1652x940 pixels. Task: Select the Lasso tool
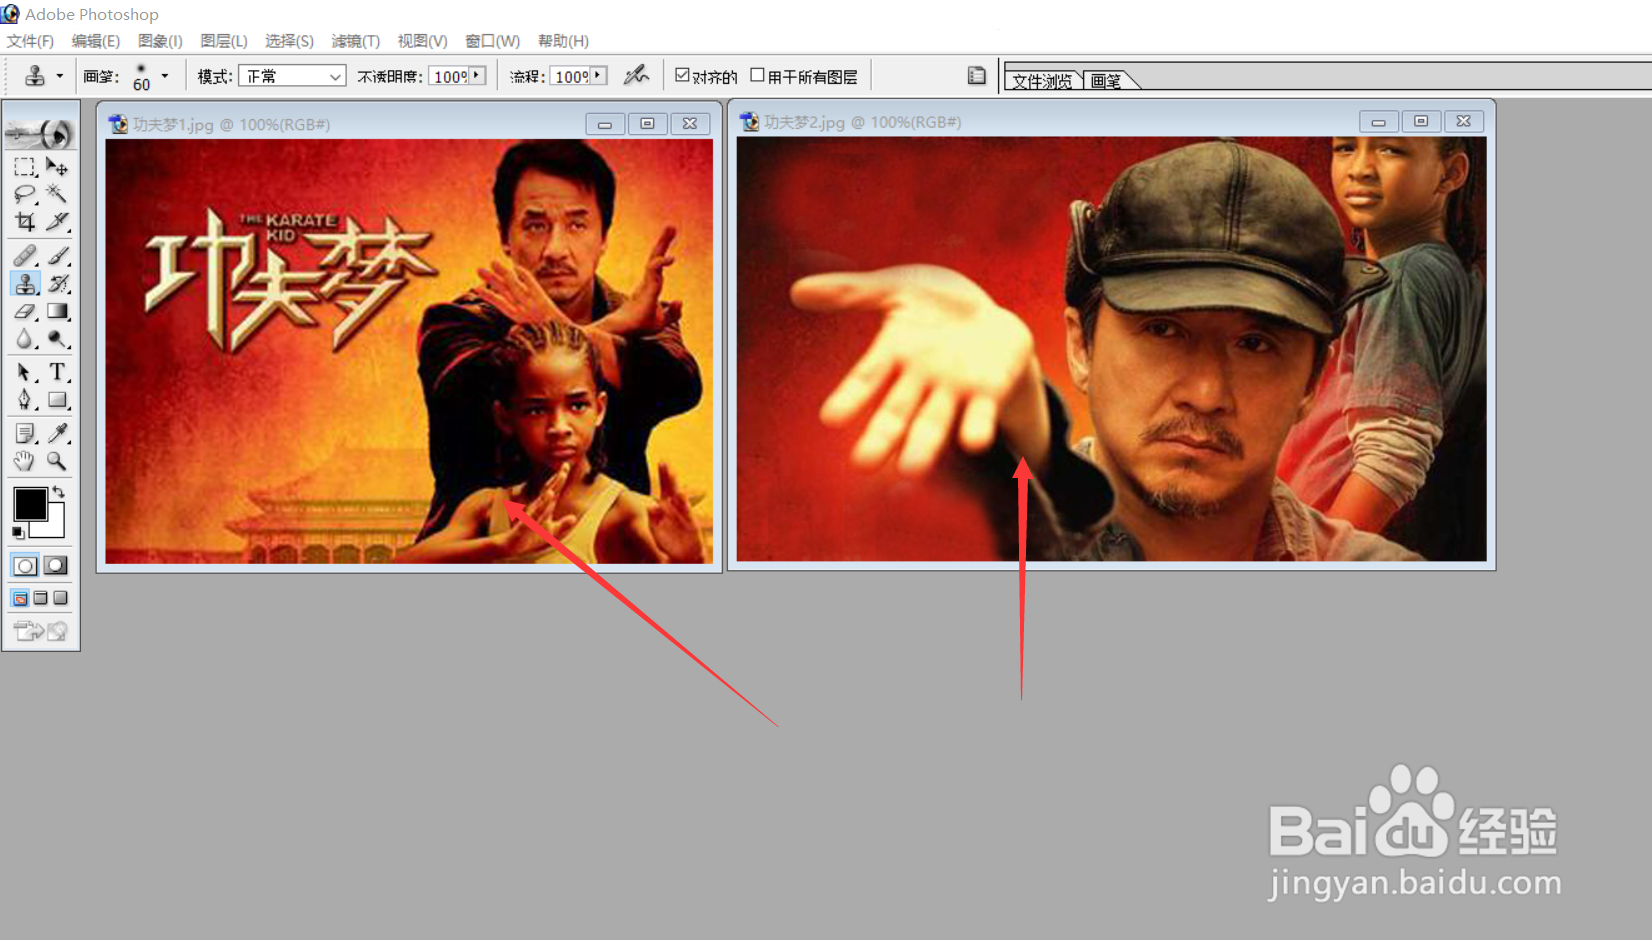[x=25, y=194]
